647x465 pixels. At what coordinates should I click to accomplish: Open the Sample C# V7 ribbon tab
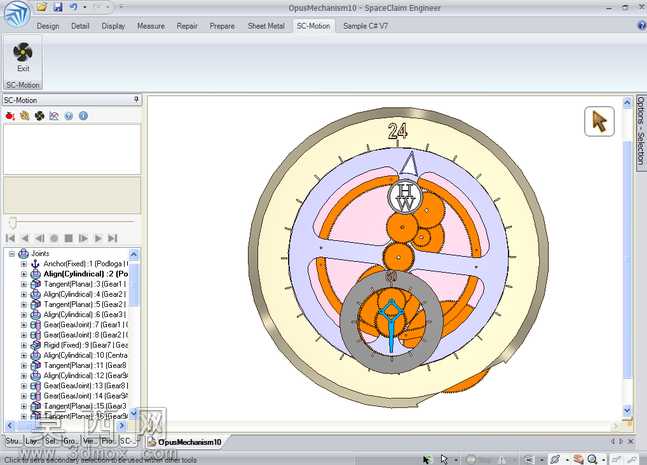point(365,26)
